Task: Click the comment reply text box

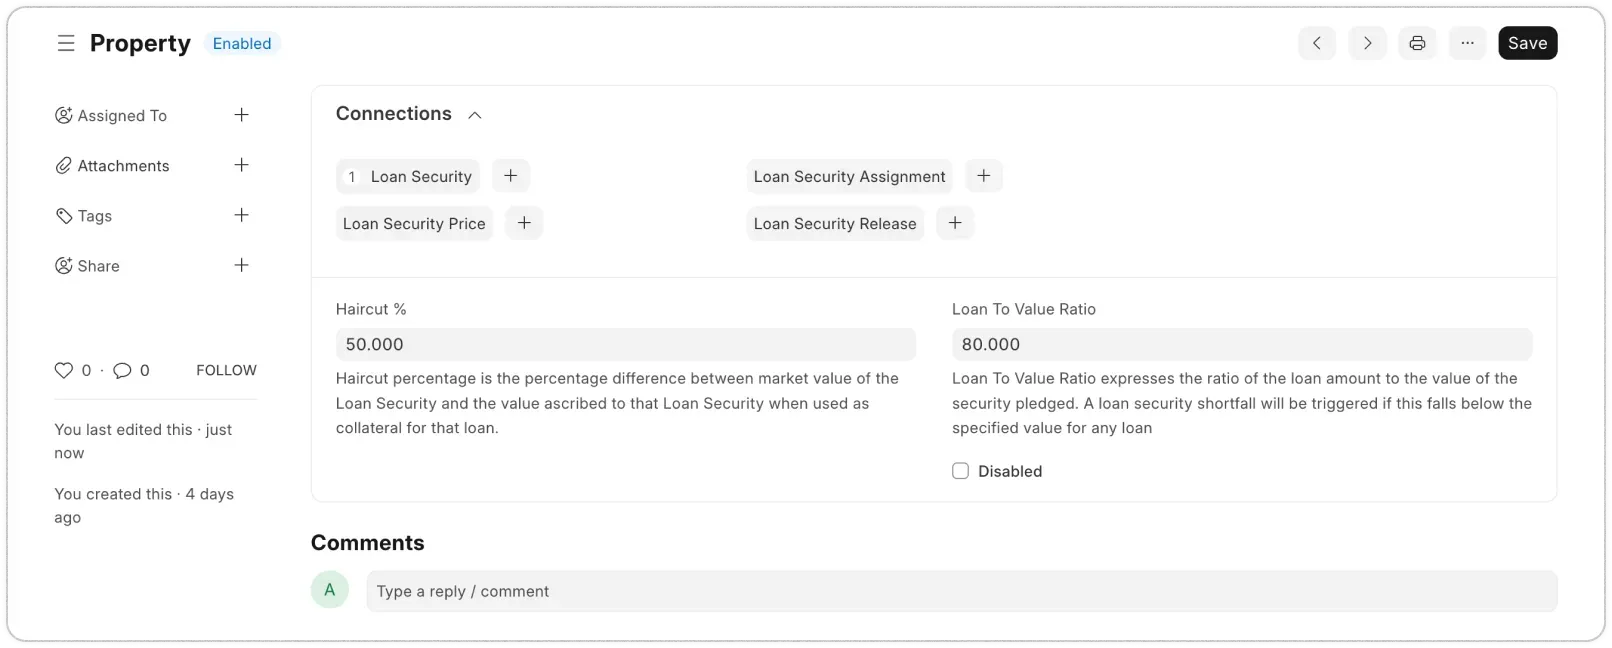Action: [x=960, y=591]
